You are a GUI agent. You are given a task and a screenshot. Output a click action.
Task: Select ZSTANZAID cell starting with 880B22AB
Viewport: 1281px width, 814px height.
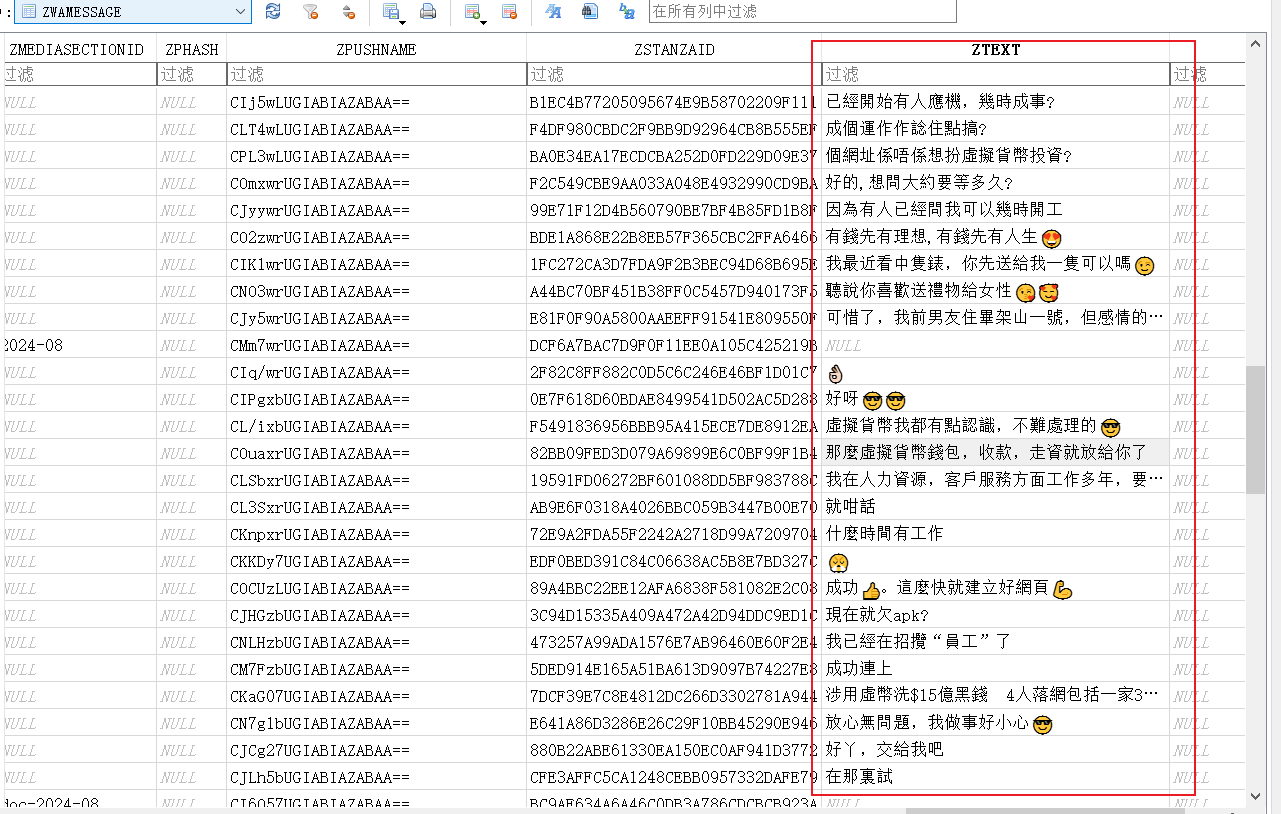(x=674, y=750)
